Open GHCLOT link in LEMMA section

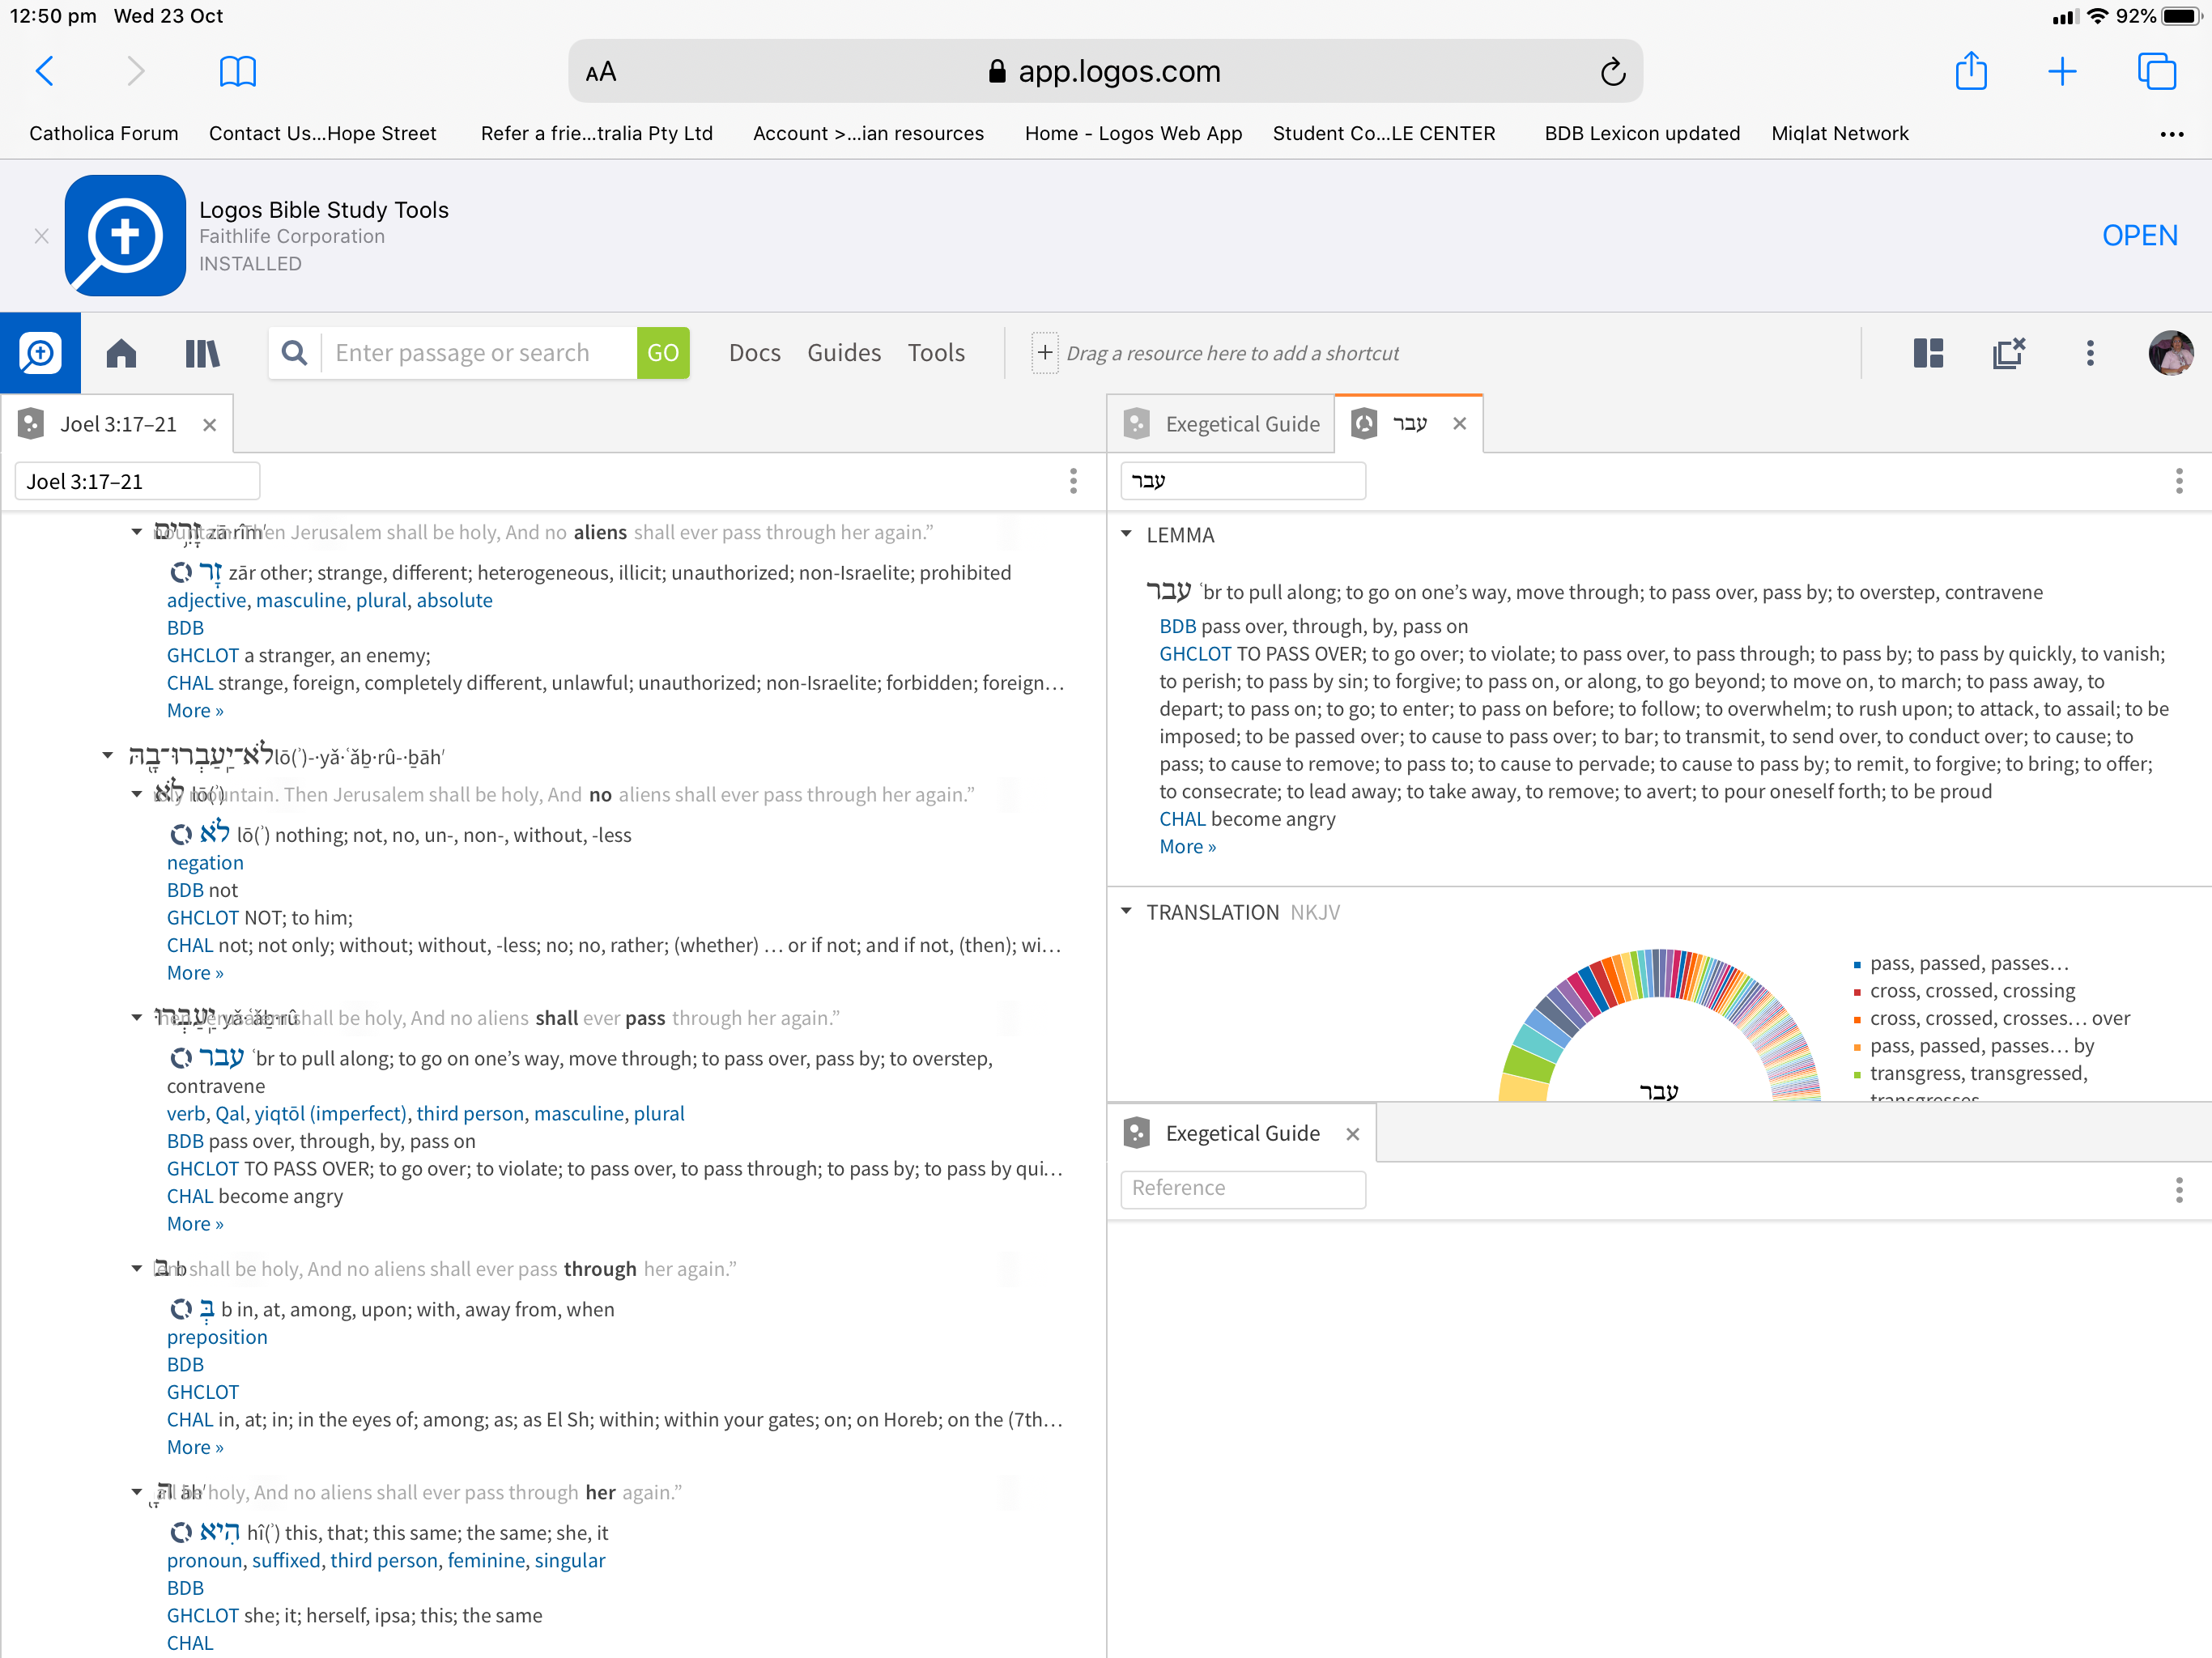tap(1195, 653)
